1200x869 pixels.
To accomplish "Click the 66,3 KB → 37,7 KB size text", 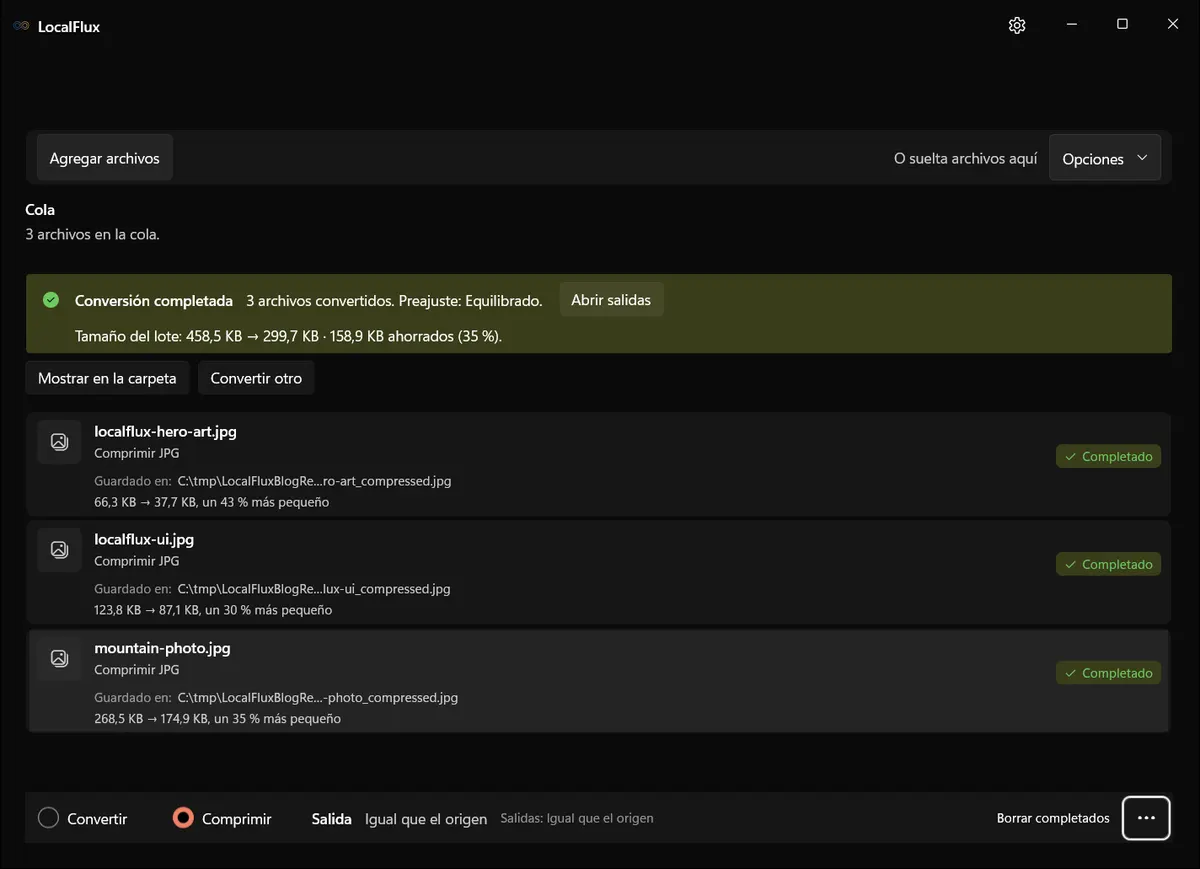I will point(211,502).
